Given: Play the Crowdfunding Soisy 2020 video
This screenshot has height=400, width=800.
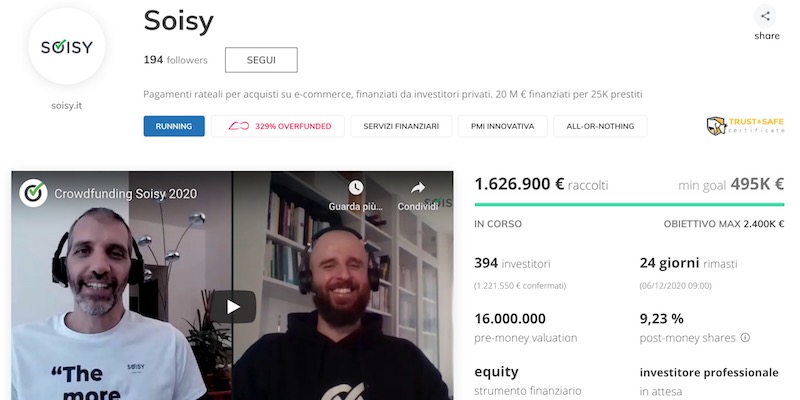Looking at the screenshot, I should point(233,307).
